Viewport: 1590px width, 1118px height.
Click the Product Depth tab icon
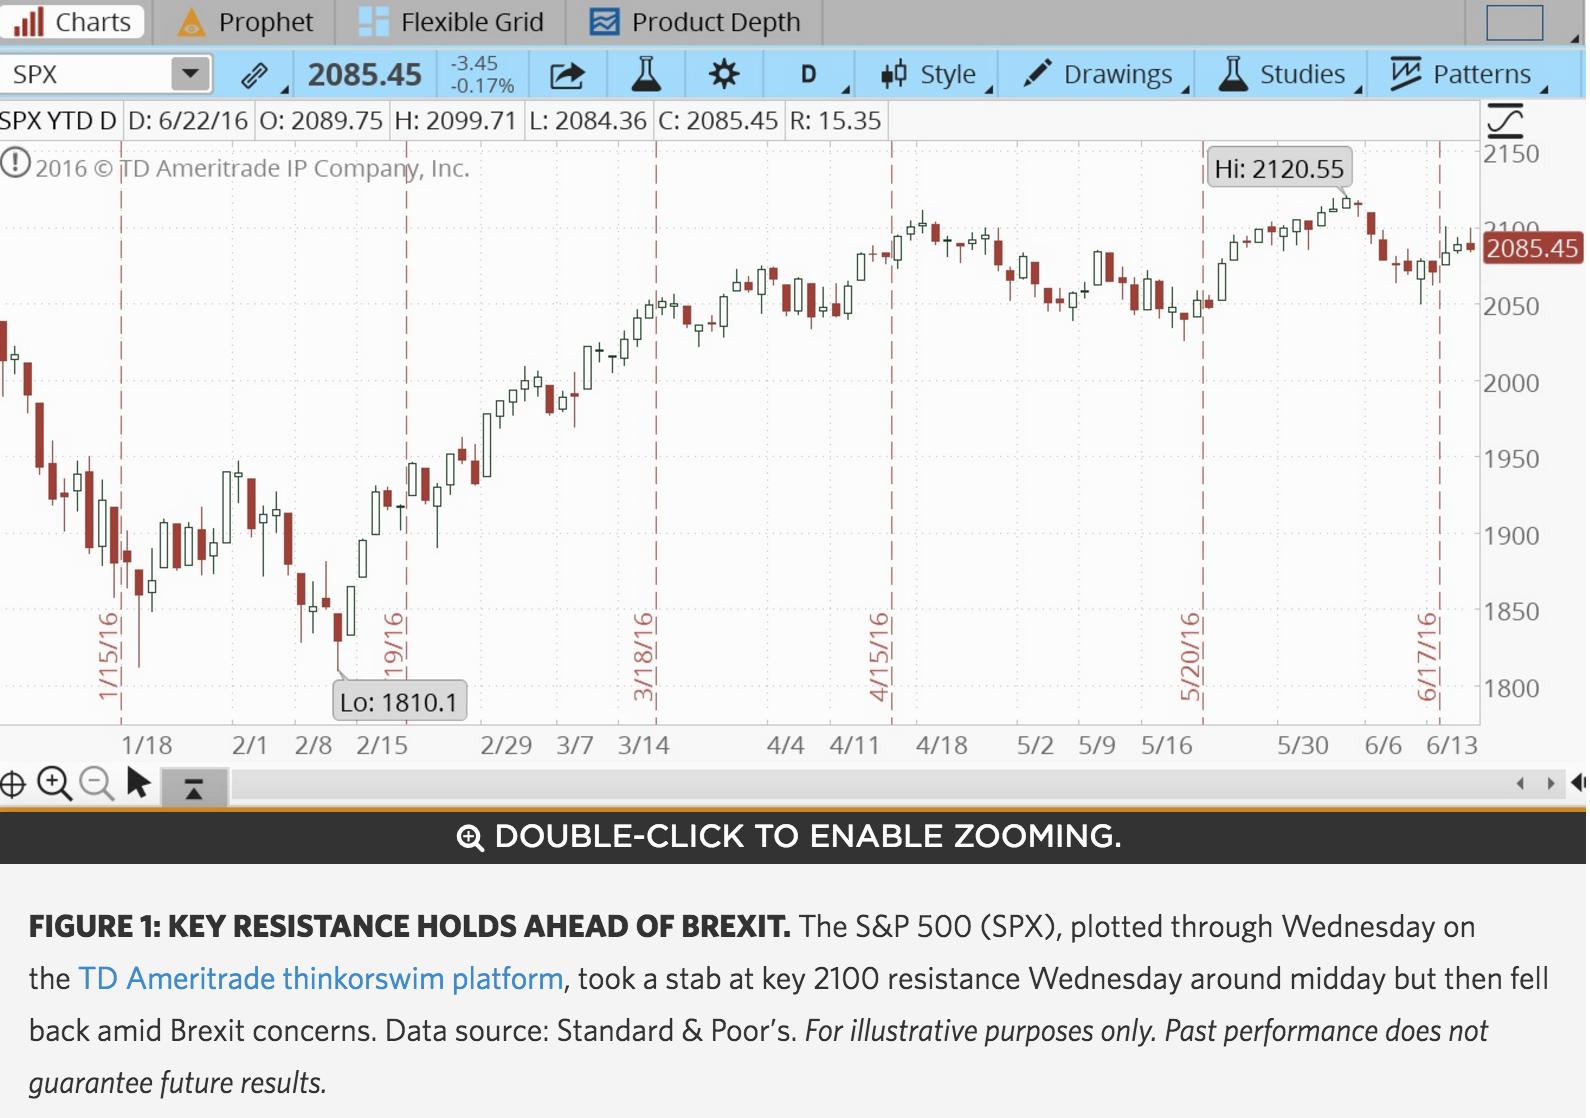click(x=604, y=22)
